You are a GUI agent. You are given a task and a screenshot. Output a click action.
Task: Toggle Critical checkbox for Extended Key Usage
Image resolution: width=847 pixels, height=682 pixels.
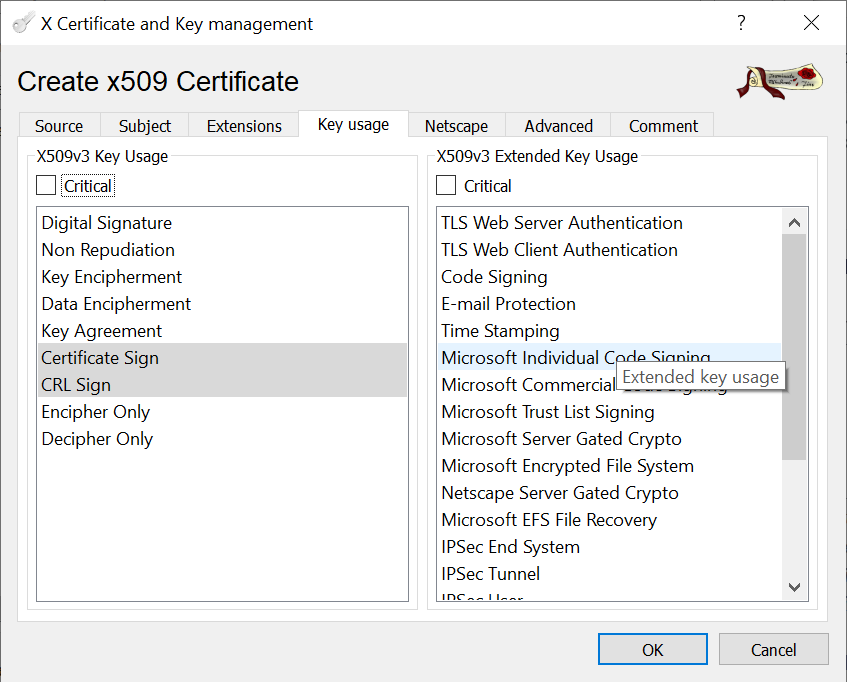click(x=446, y=185)
